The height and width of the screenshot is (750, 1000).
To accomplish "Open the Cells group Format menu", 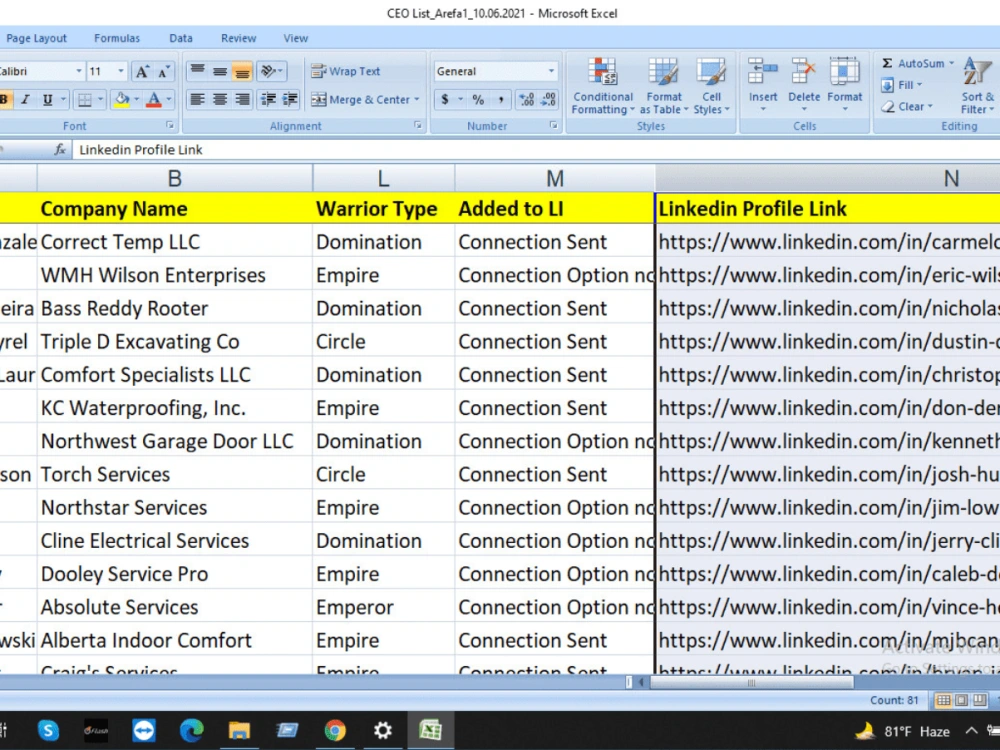I will click(844, 84).
